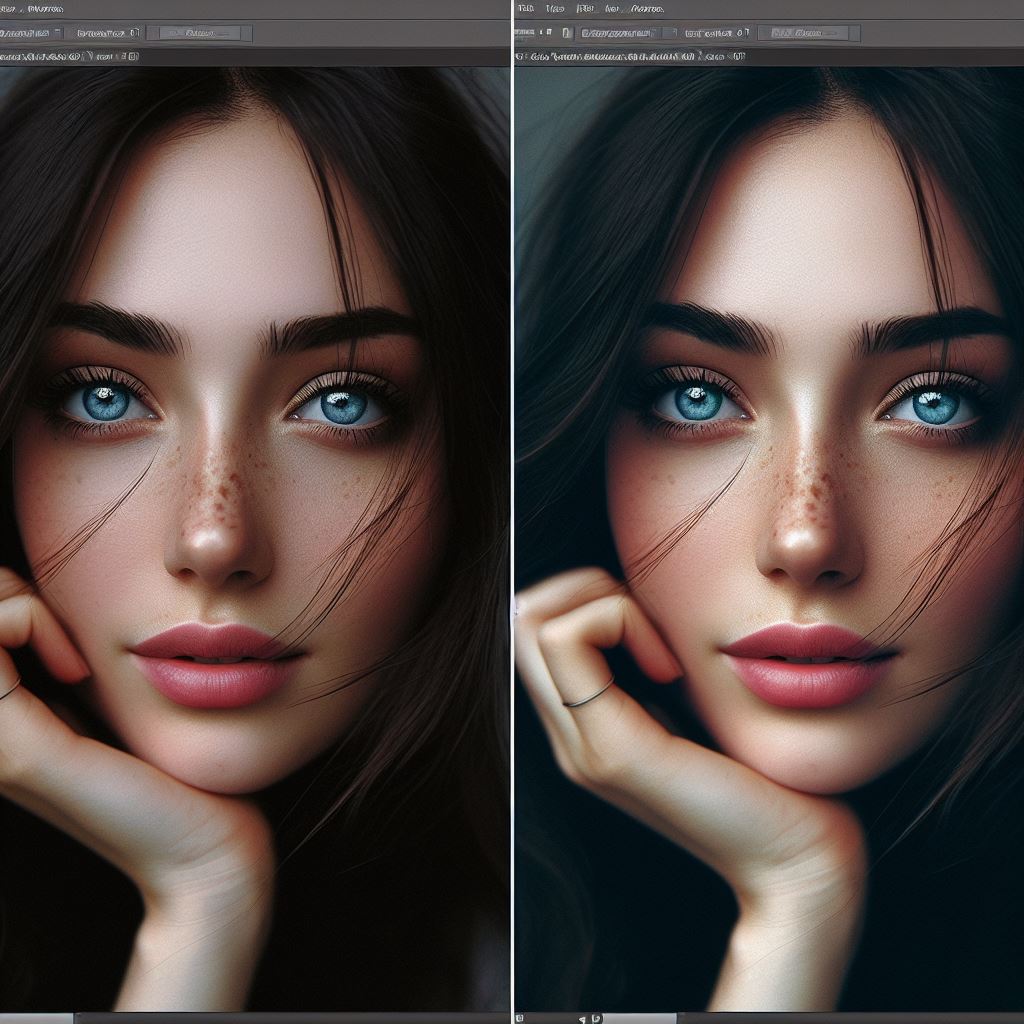Click the small square icon at right window's bottom-left corner
Screen dimensions: 1024x1024
[520, 1018]
